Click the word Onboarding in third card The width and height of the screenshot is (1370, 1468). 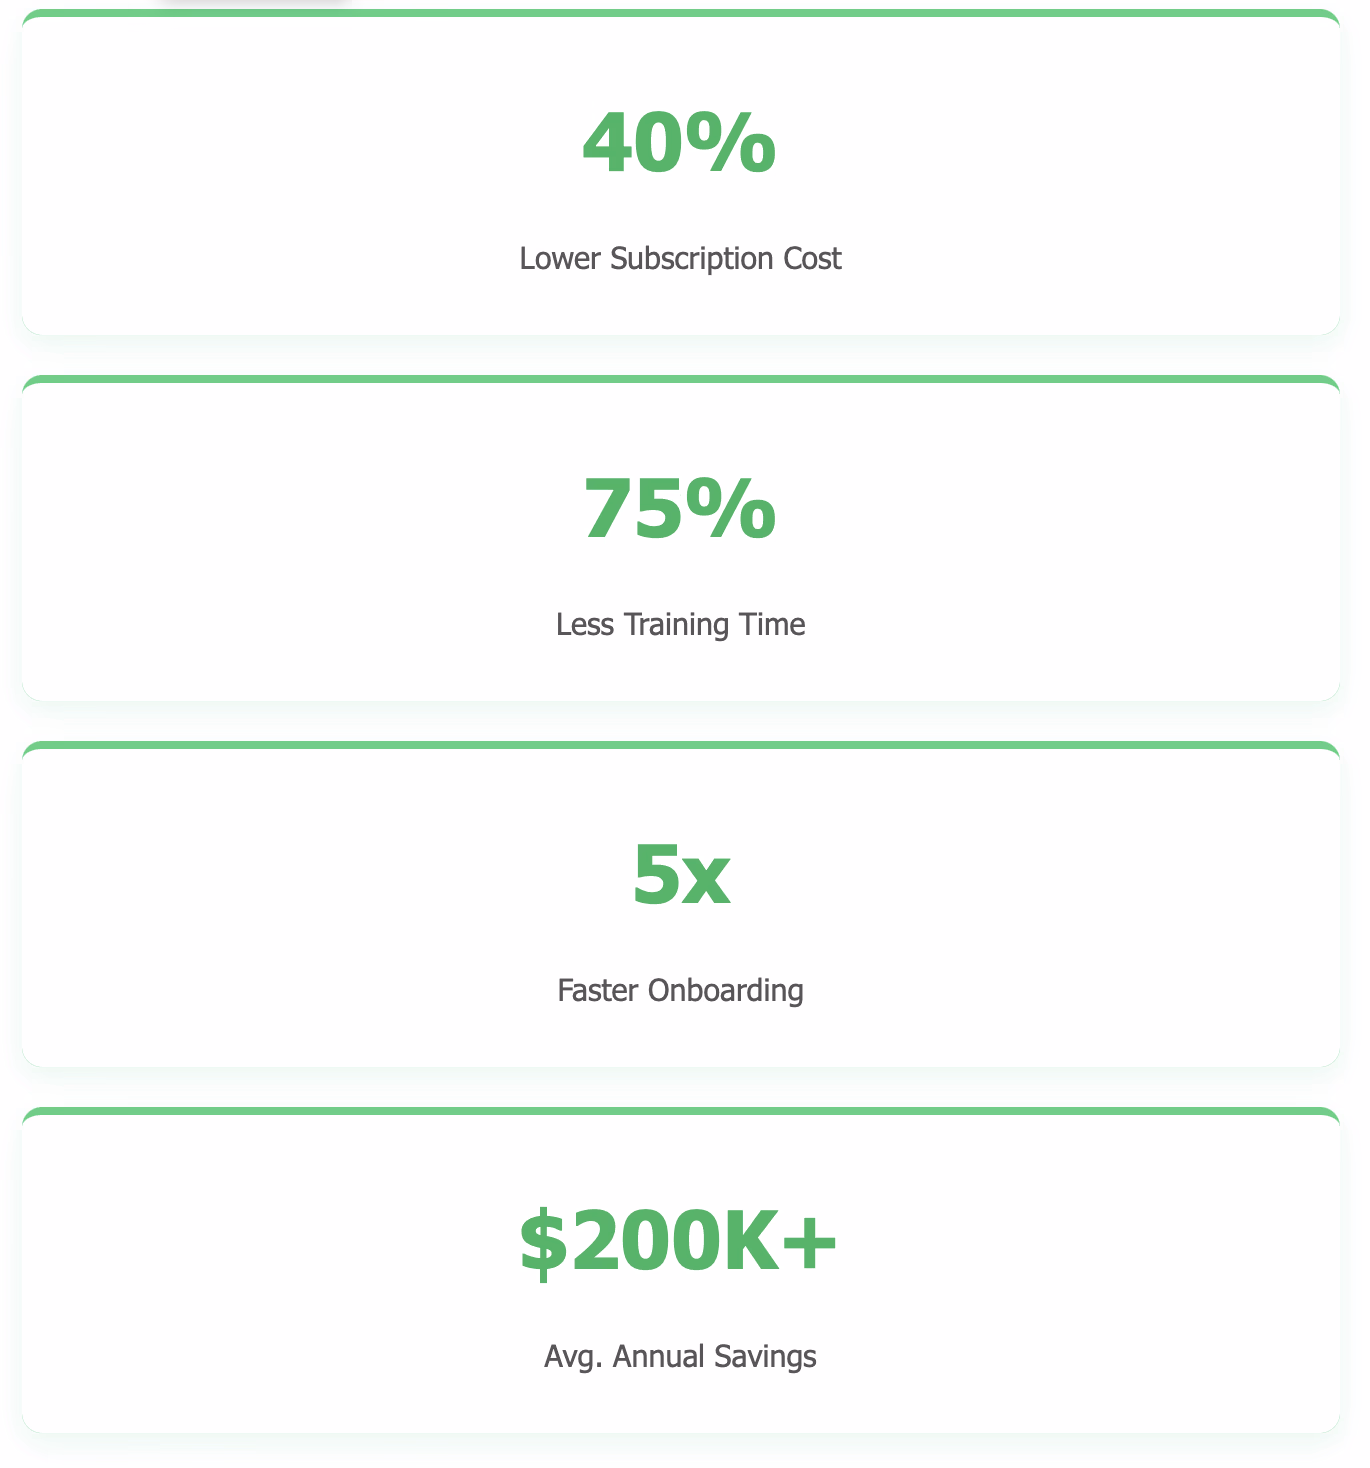[725, 991]
